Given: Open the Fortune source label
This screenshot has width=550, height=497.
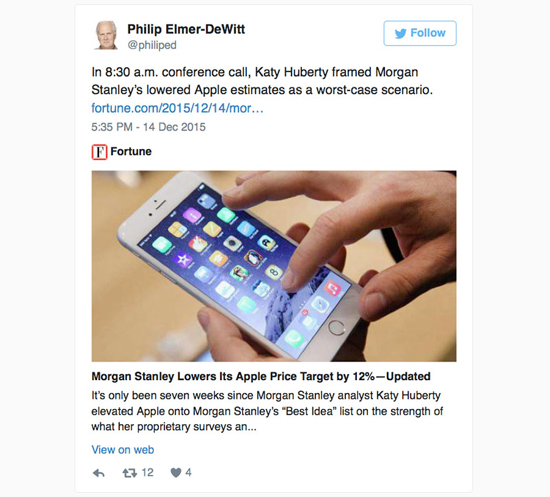Looking at the screenshot, I should (x=131, y=152).
